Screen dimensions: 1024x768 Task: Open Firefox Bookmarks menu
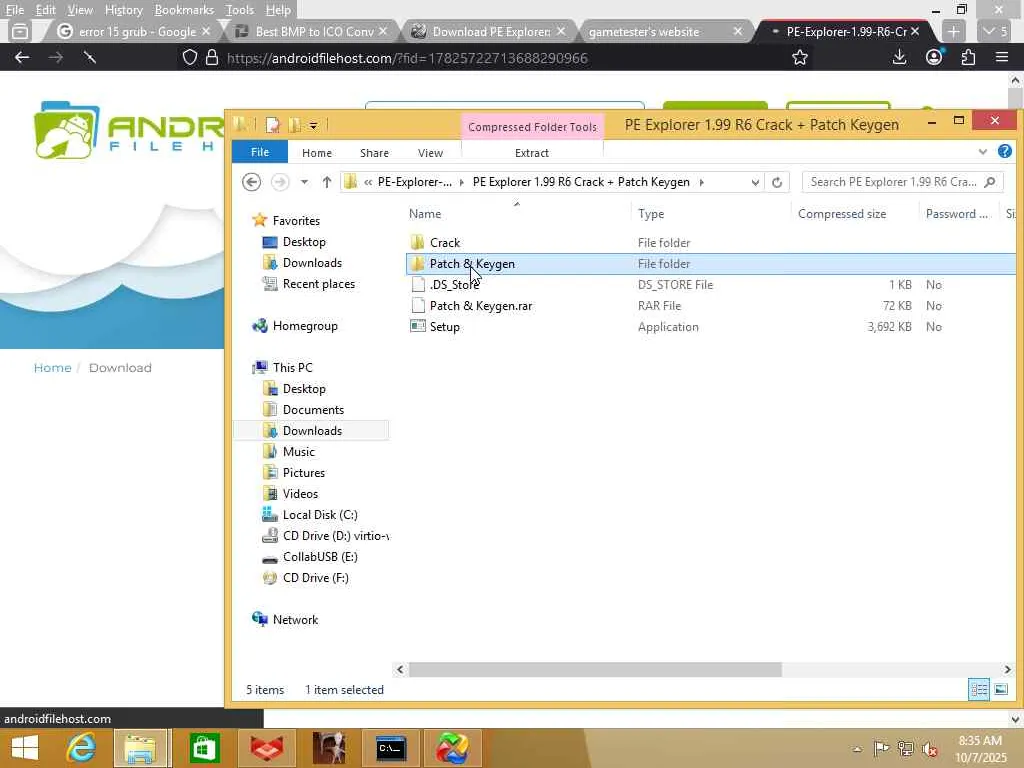coord(184,10)
